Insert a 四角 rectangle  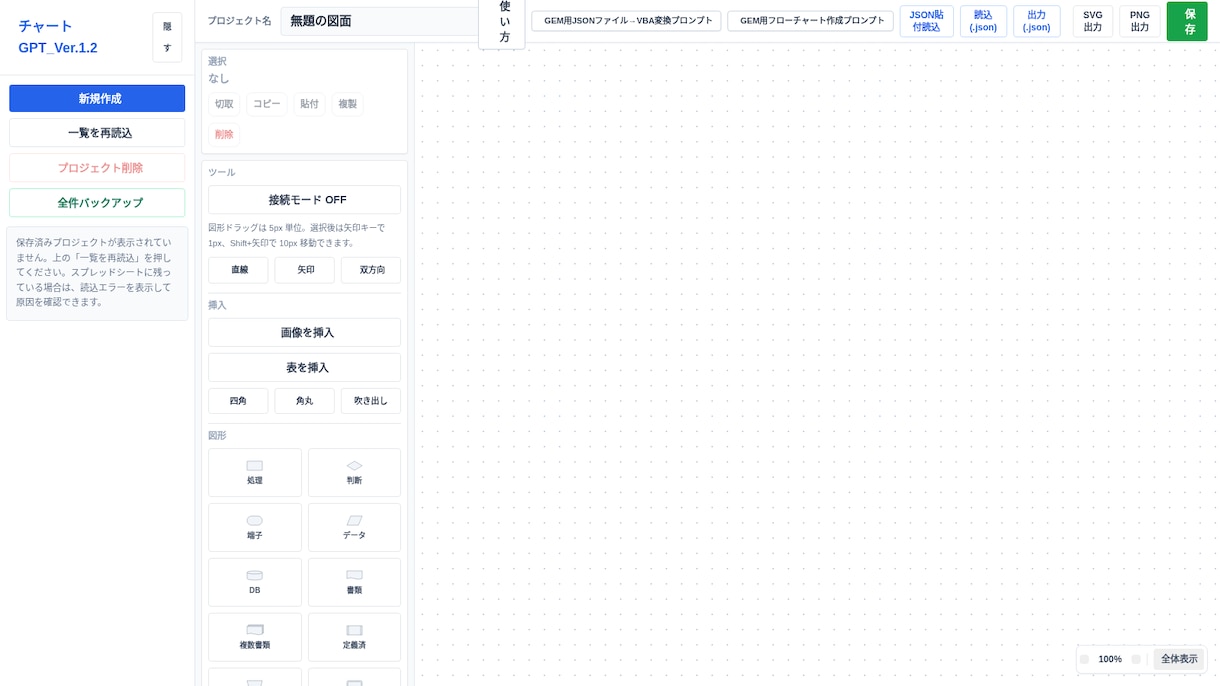click(x=238, y=401)
